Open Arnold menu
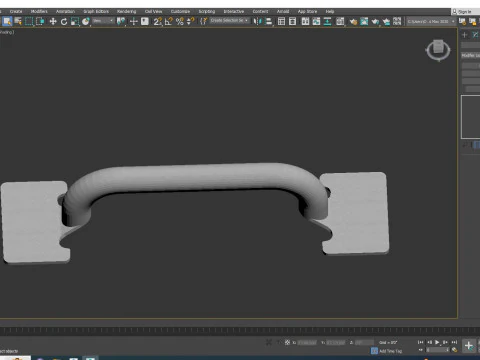480x360 pixels. click(283, 11)
